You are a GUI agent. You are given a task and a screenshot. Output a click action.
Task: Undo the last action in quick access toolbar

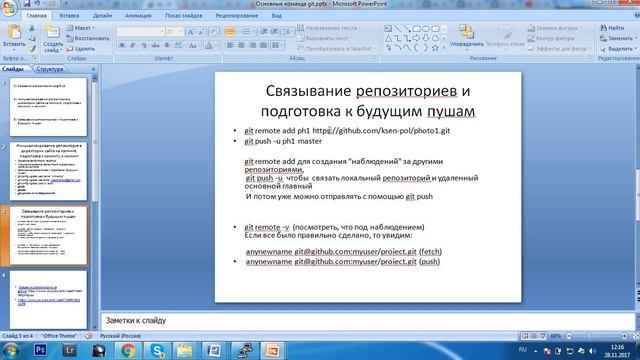tap(37, 4)
